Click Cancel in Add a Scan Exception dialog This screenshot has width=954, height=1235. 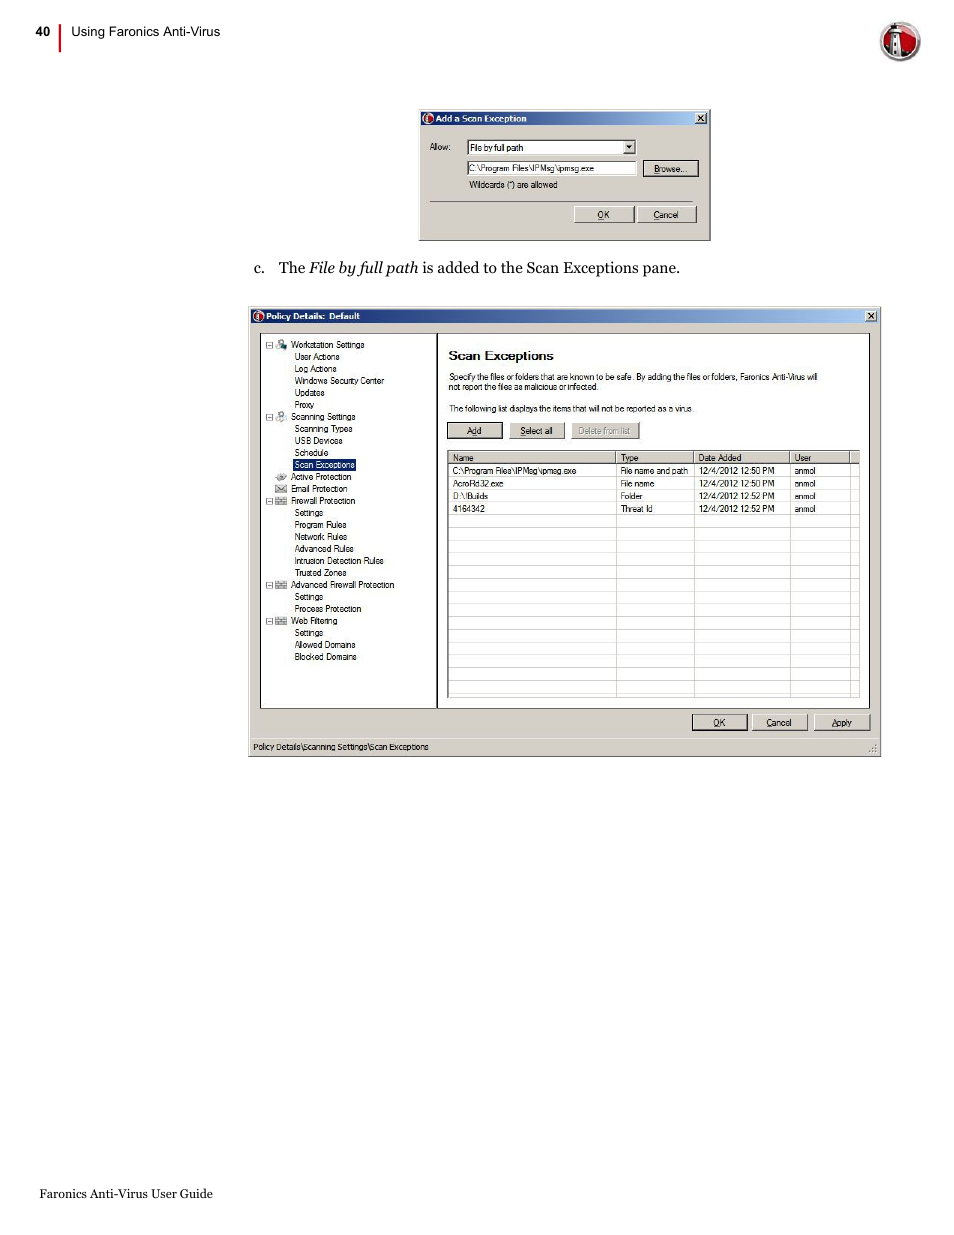pos(666,214)
